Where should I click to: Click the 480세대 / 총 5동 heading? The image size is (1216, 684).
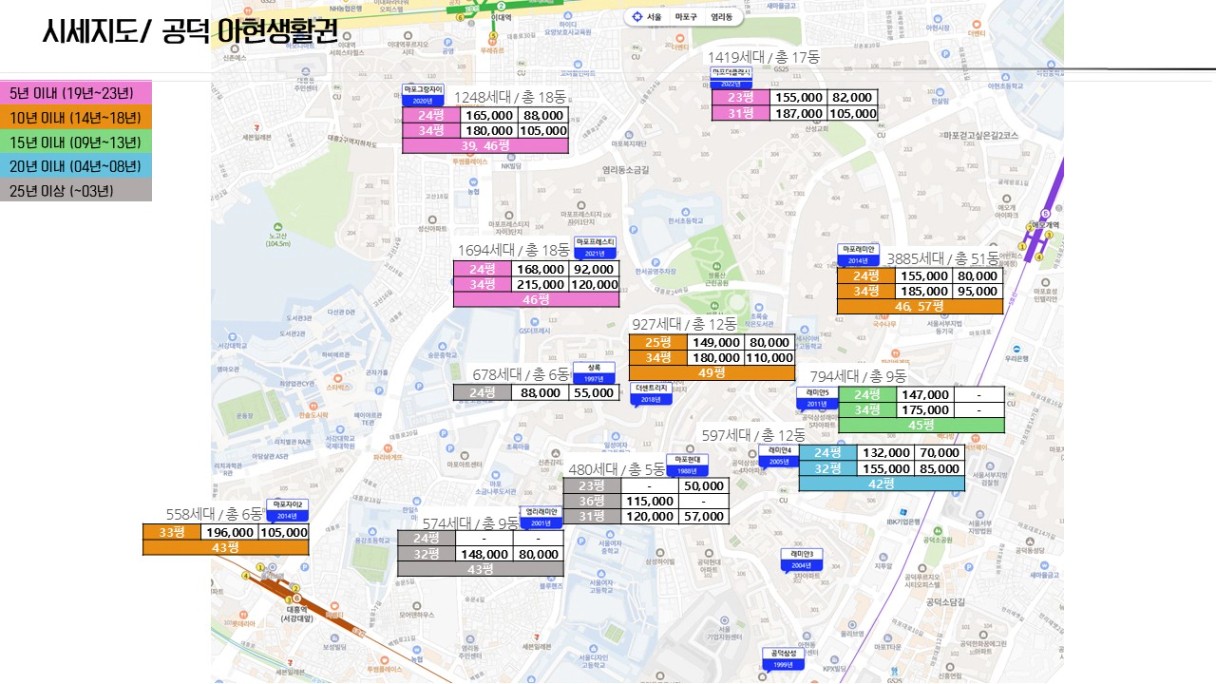[x=616, y=469]
